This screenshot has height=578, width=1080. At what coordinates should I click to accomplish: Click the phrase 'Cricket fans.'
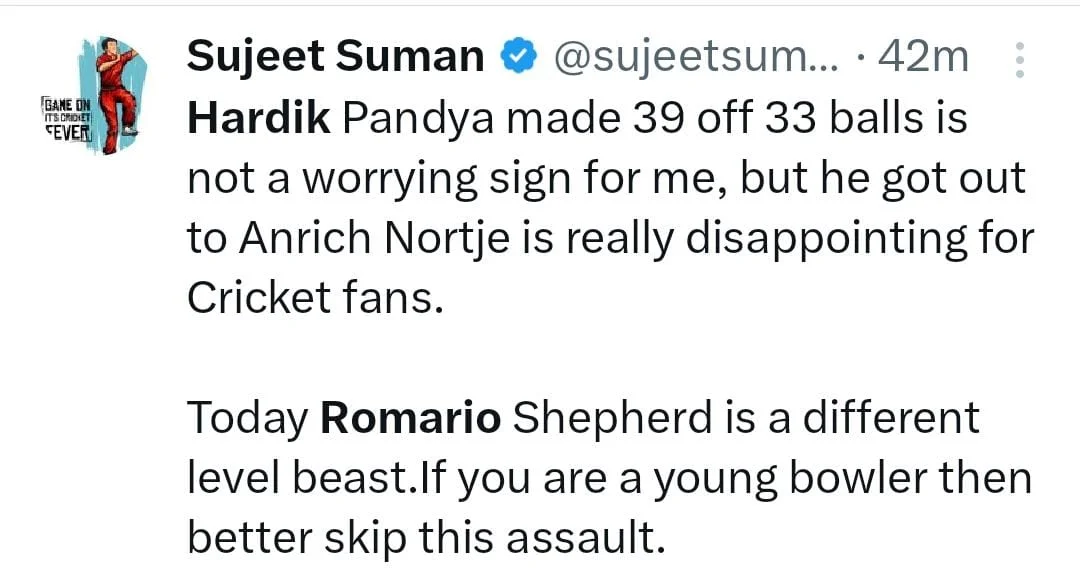[x=314, y=299]
